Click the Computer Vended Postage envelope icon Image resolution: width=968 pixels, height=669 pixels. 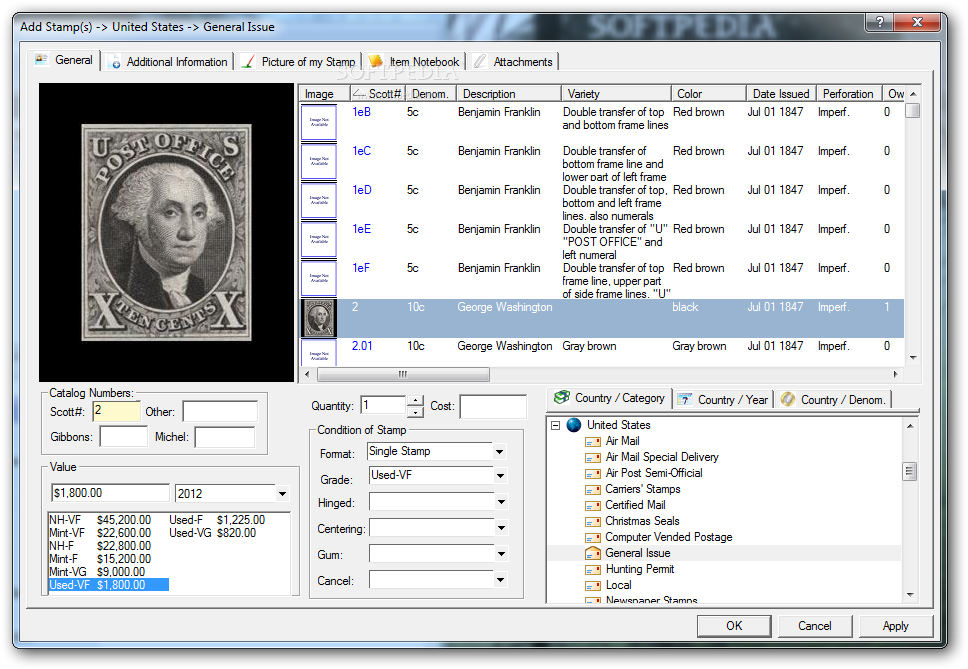593,538
